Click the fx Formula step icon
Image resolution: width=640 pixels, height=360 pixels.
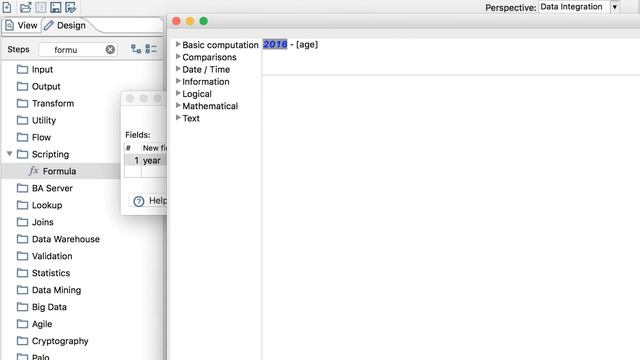click(33, 171)
